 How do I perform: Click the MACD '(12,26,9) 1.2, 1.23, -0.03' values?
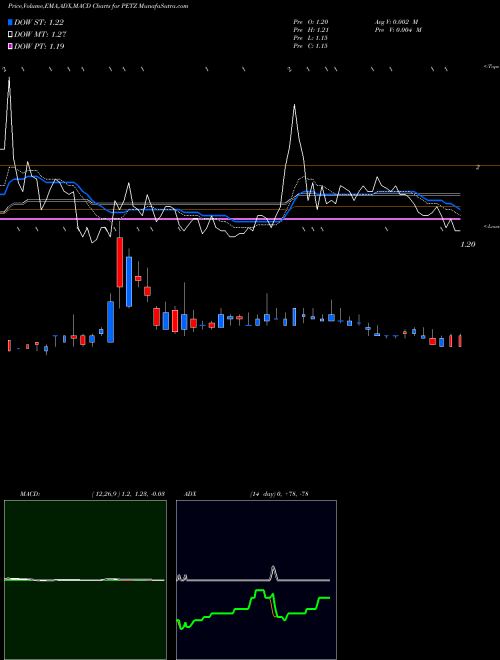[x=128, y=494]
